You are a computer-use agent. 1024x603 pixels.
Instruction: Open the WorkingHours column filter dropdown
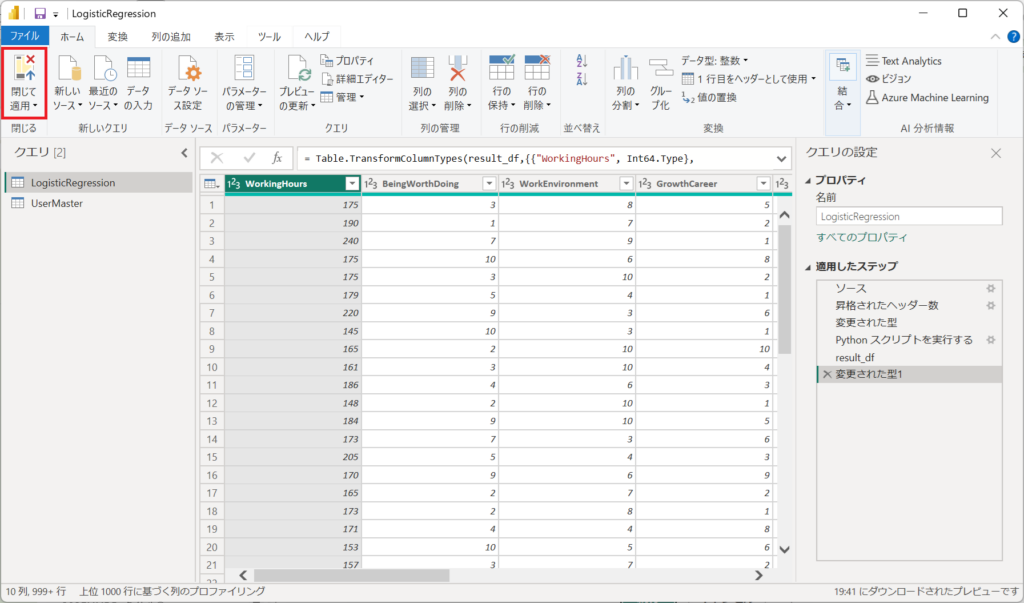tap(352, 184)
